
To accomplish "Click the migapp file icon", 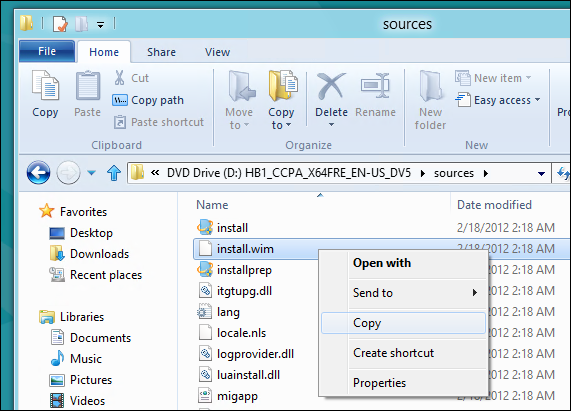I will tap(205, 396).
